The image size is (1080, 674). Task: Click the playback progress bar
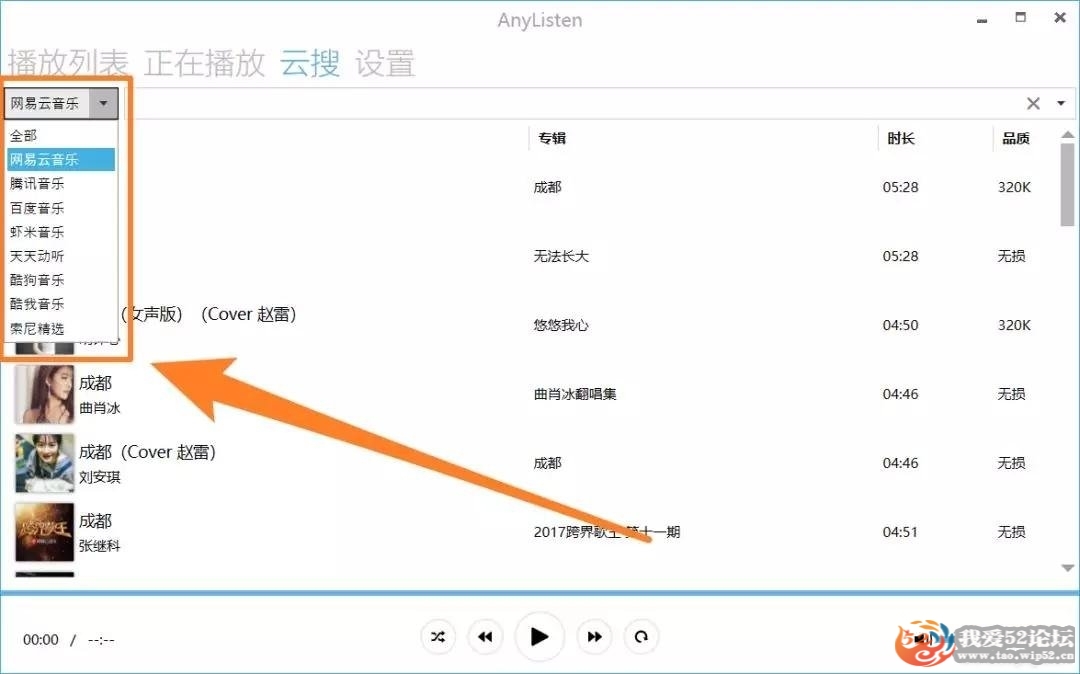pos(540,593)
